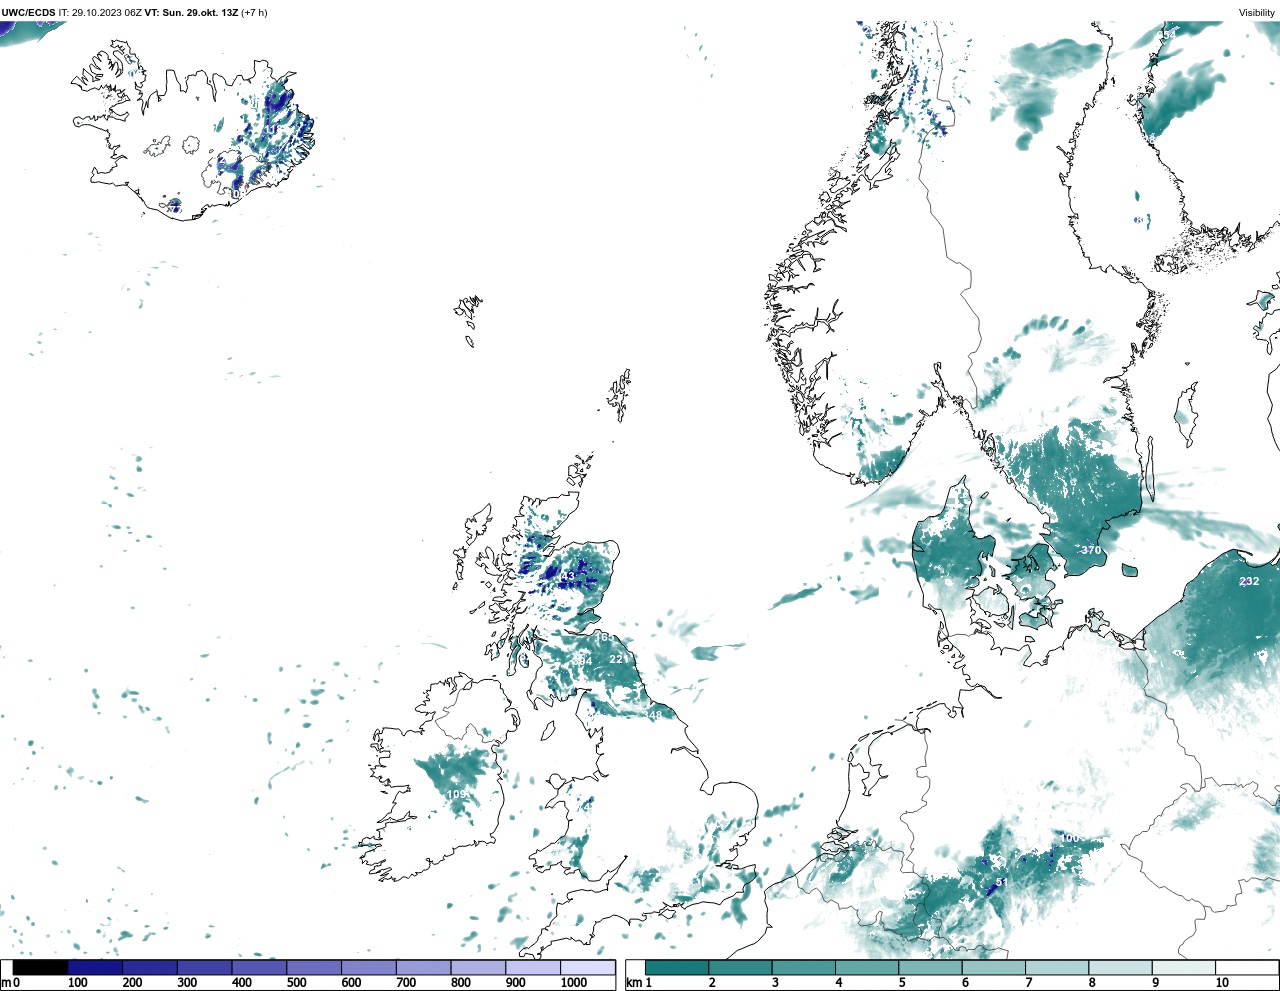The height and width of the screenshot is (991, 1280).
Task: Click the (+7 h) forecast offset
Action: click(255, 13)
